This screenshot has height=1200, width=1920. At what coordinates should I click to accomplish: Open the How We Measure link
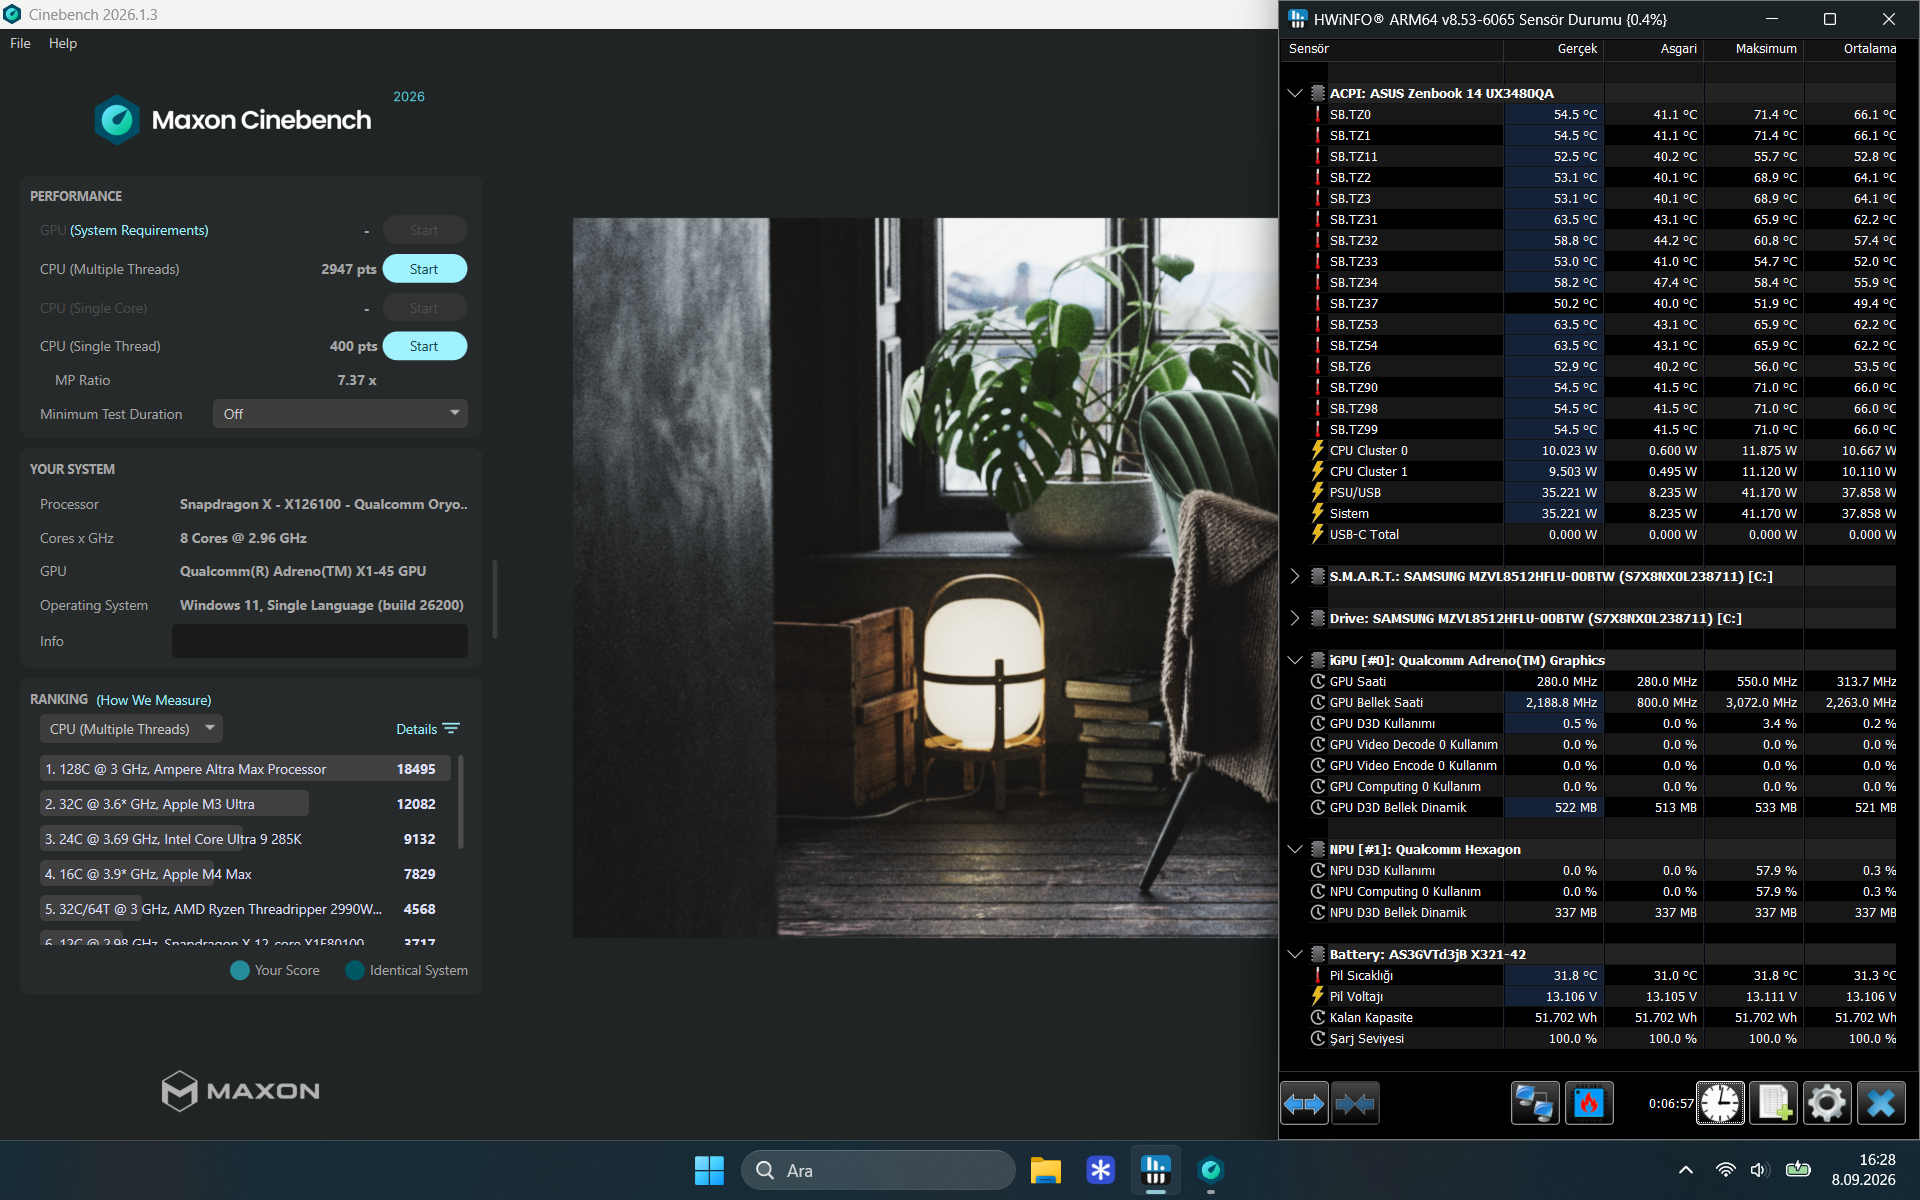click(x=154, y=700)
